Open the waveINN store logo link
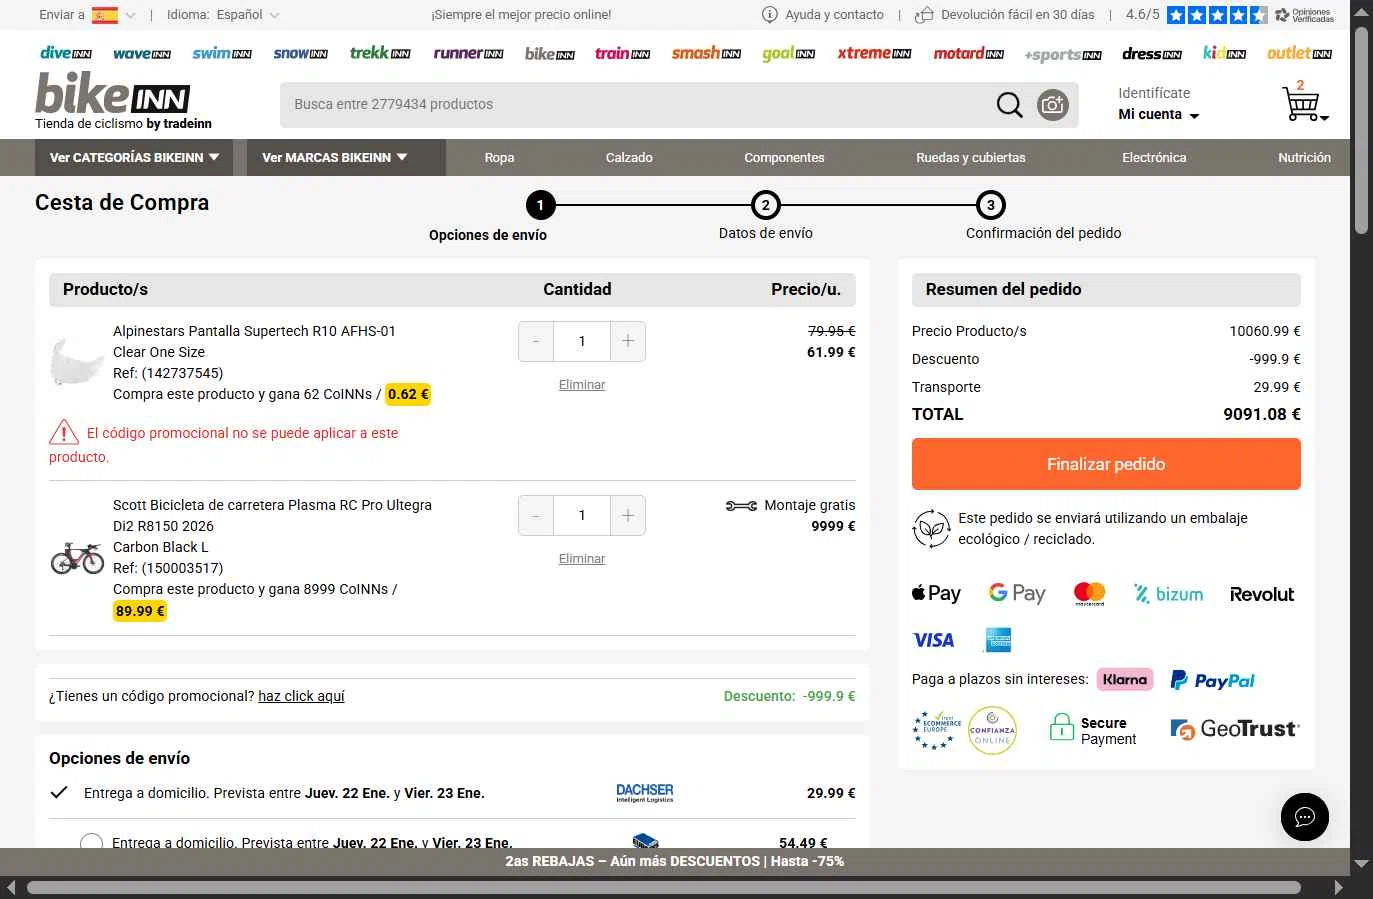 pos(142,54)
